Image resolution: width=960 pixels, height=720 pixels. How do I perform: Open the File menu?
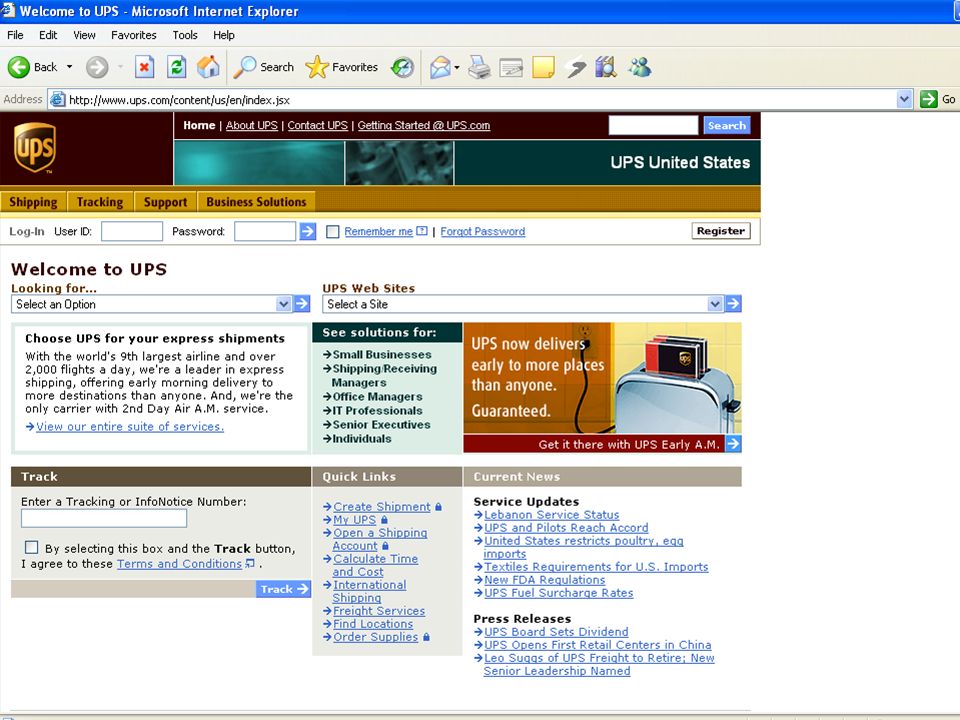pyautogui.click(x=15, y=35)
